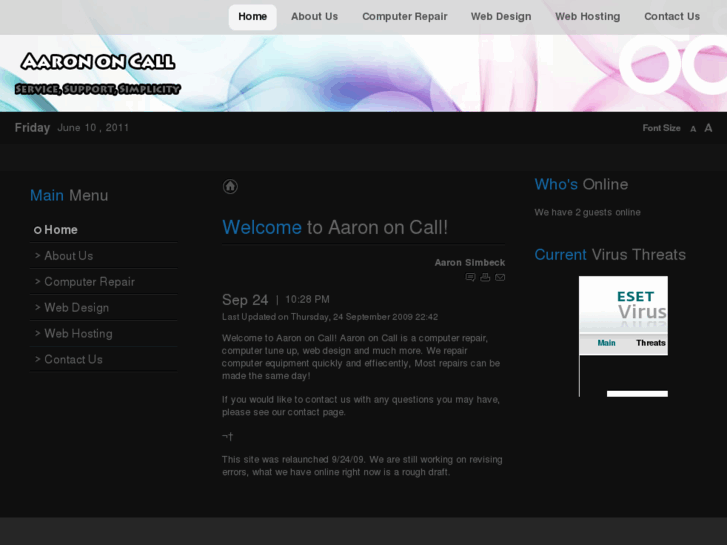Go to Web Design in top navigation

501,17
